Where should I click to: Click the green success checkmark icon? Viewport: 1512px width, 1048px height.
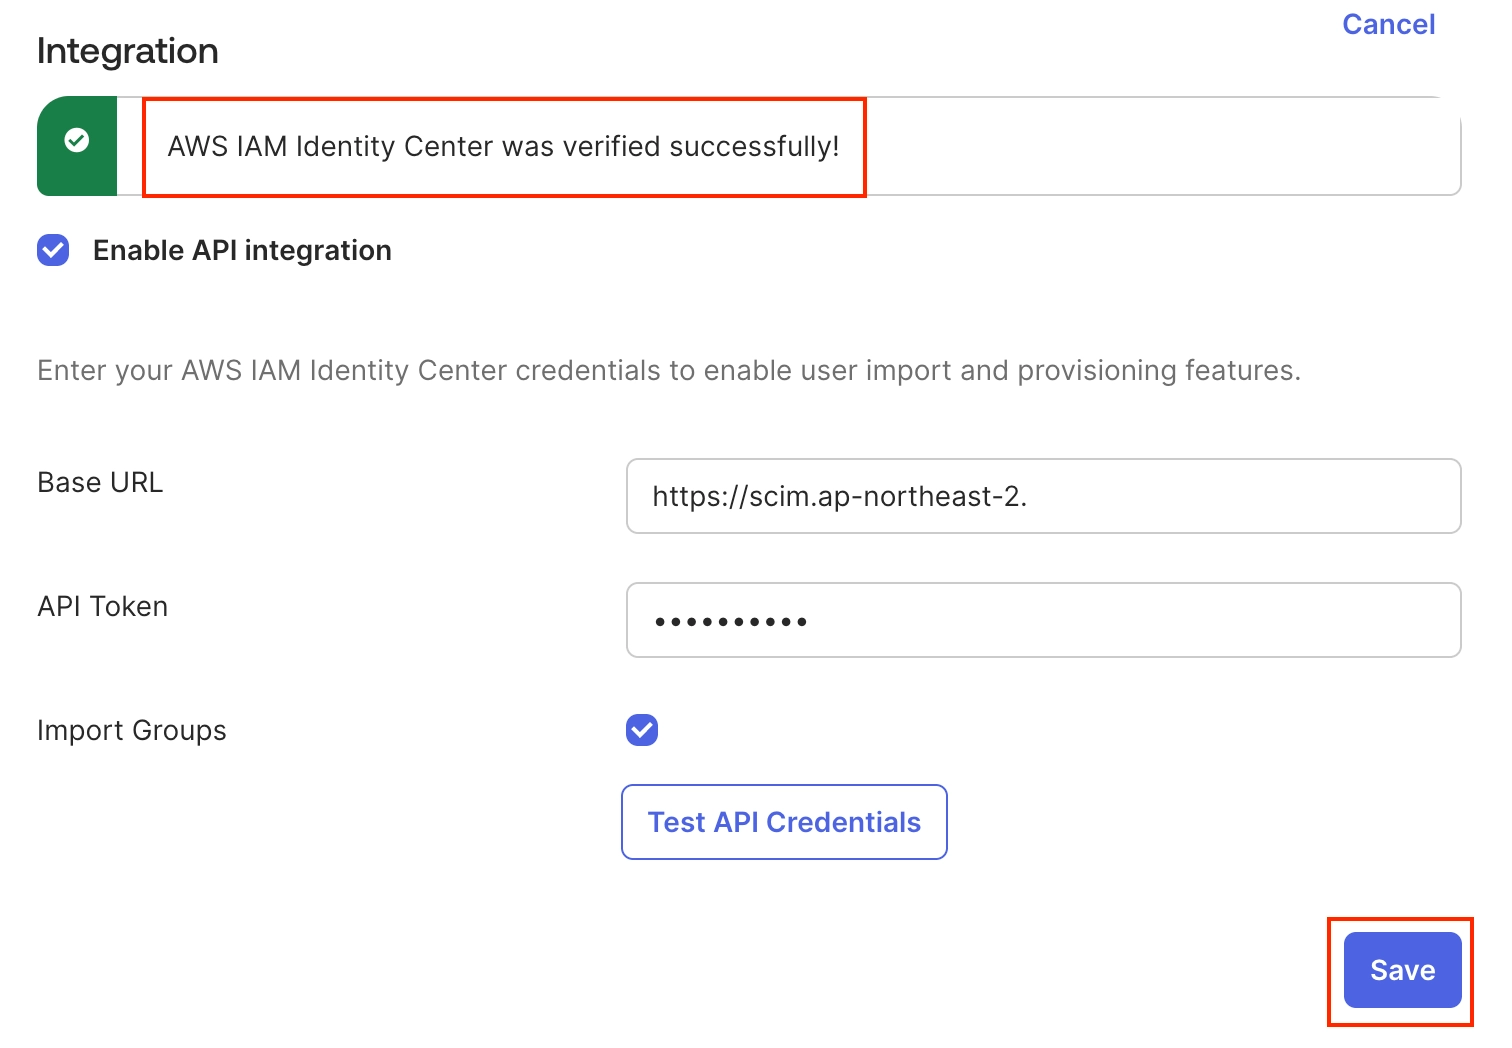[77, 141]
